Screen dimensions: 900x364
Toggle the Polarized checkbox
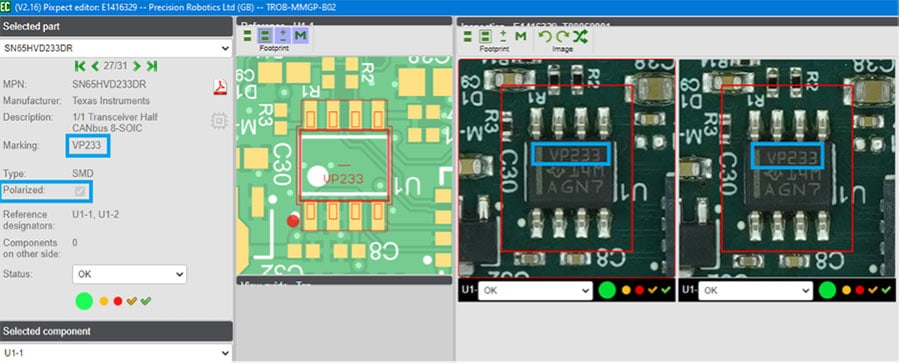coord(80,191)
